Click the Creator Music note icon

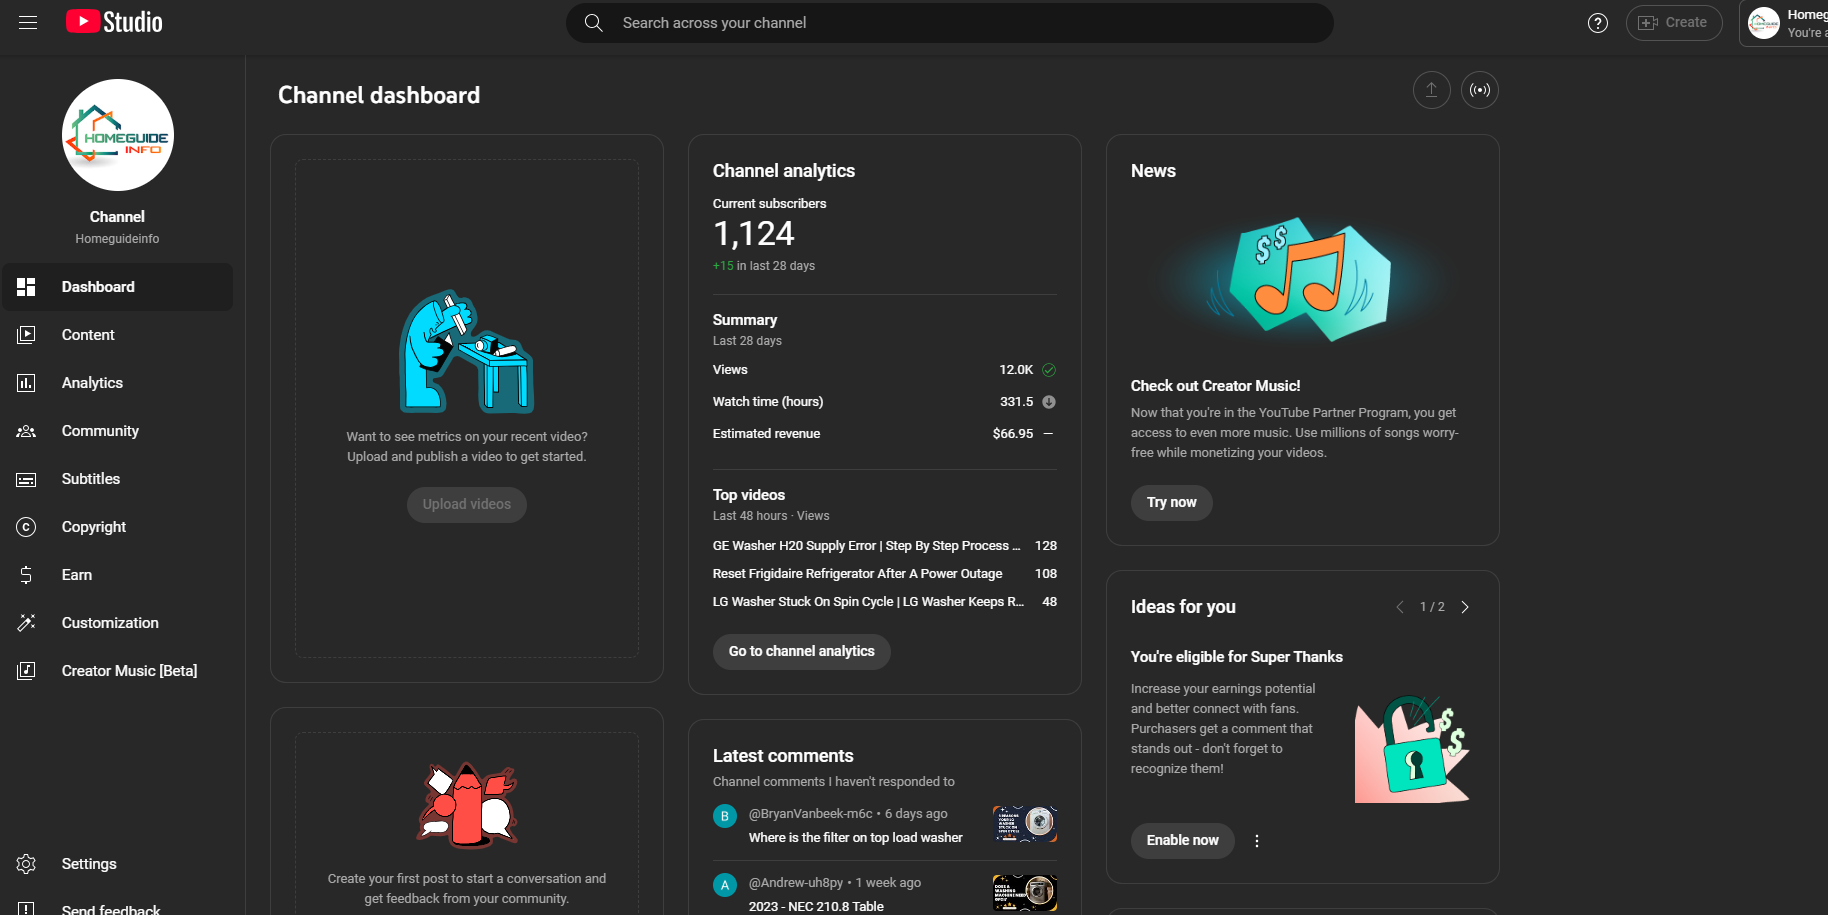[x=26, y=671]
